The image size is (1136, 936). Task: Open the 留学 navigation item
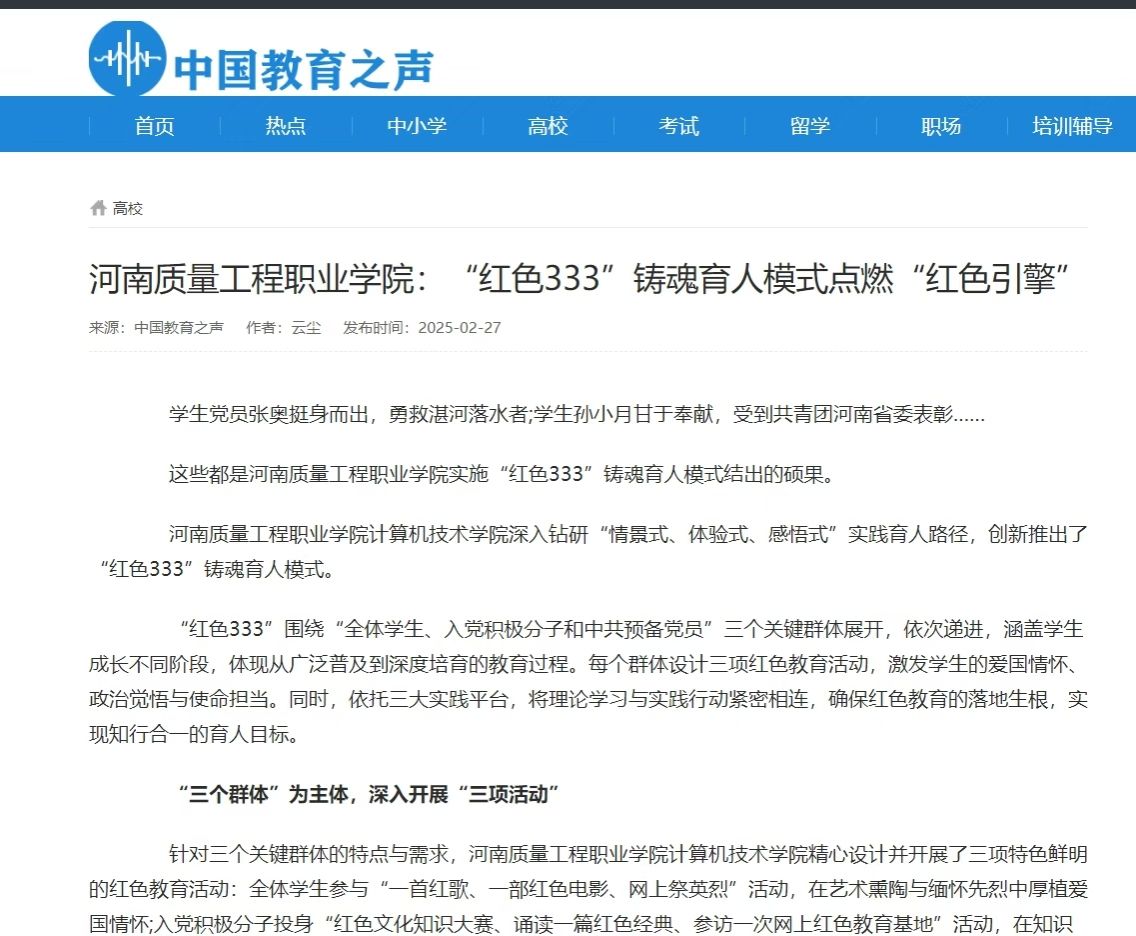810,126
